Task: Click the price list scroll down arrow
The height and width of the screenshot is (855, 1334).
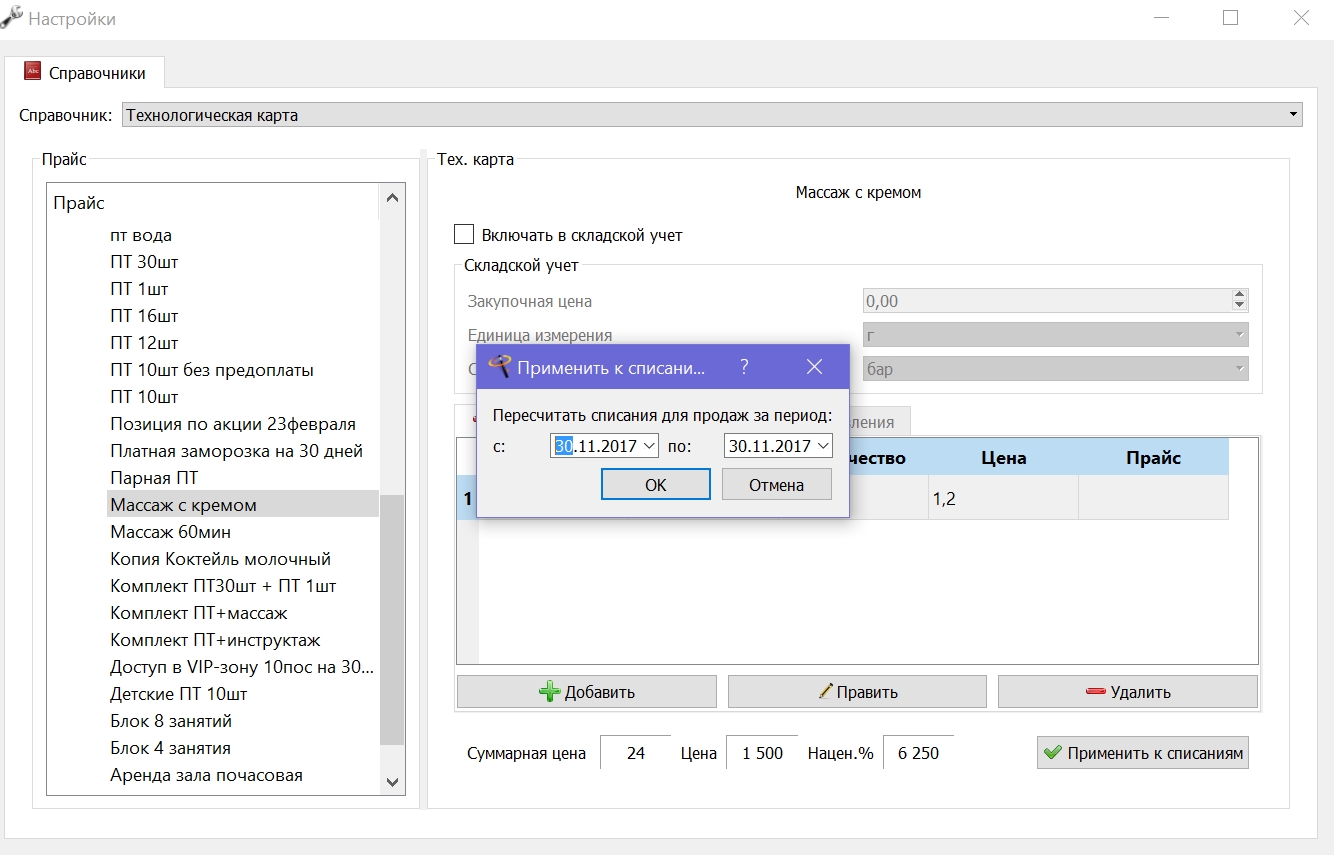Action: click(x=392, y=782)
